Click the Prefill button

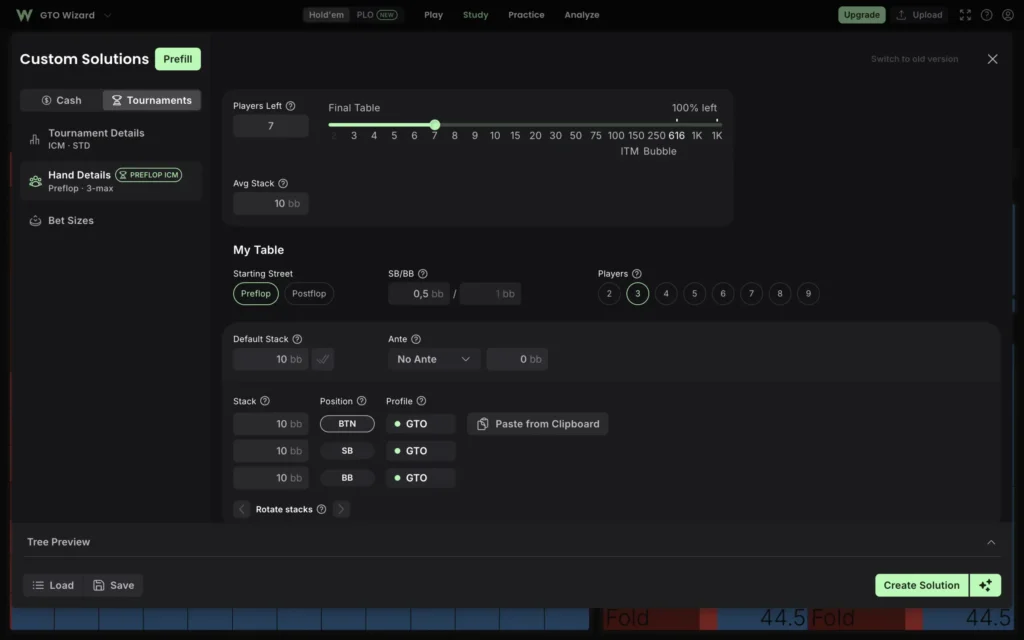coord(178,59)
